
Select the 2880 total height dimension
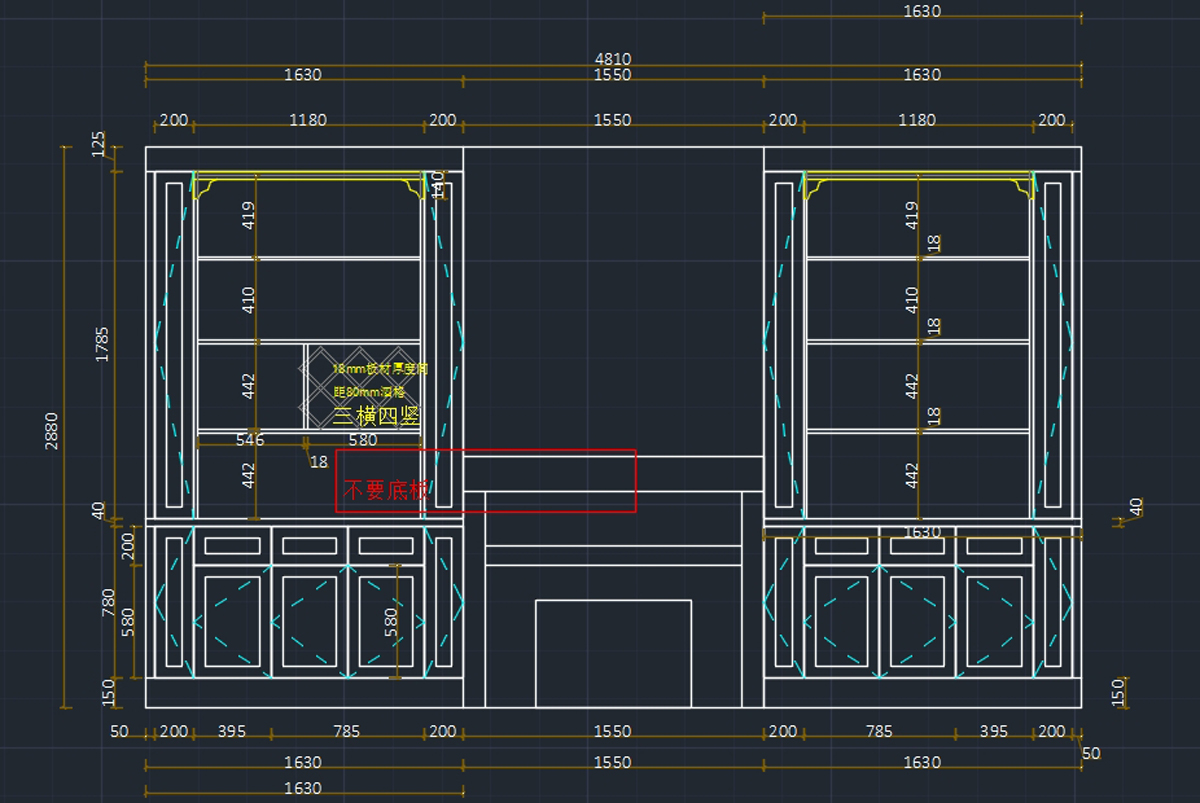(52, 430)
